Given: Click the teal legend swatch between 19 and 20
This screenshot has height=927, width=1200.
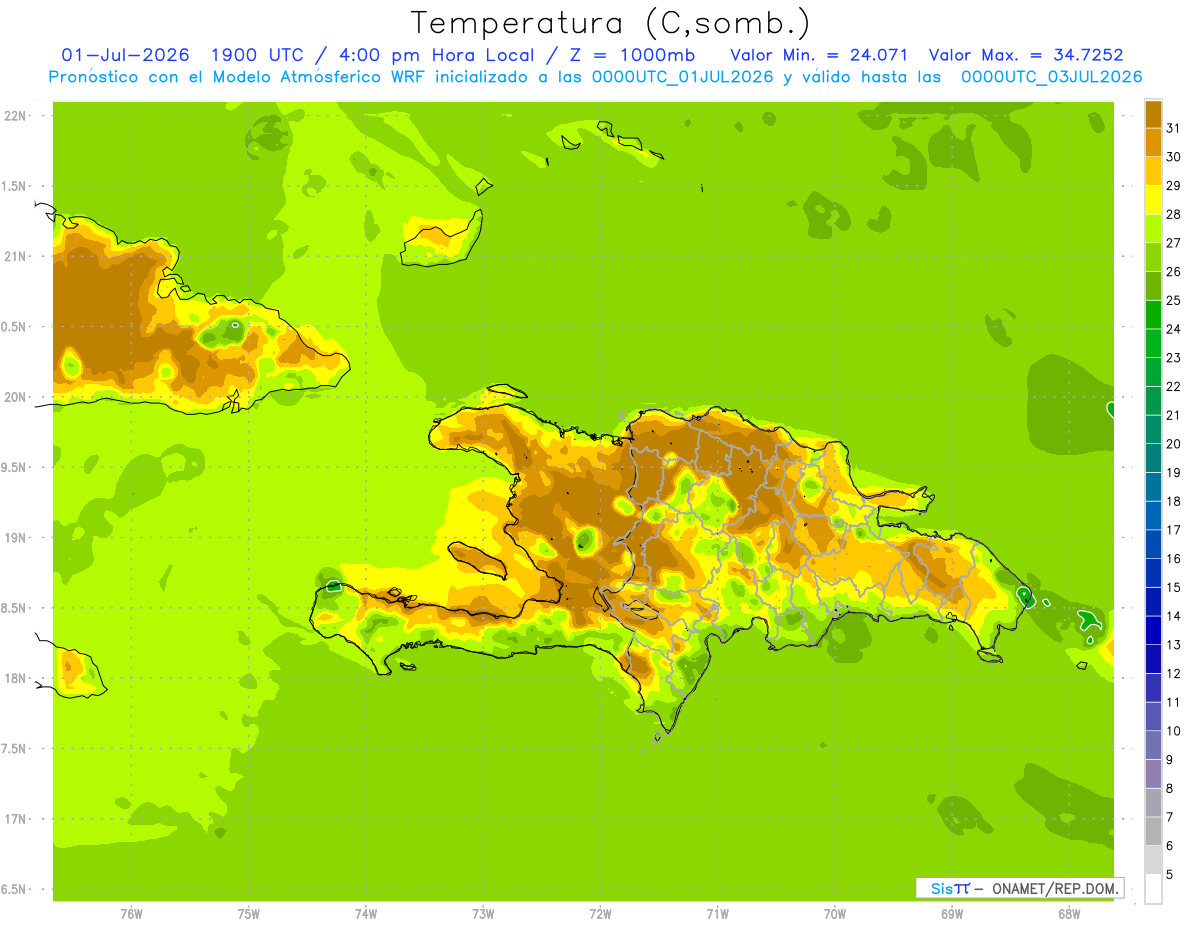Looking at the screenshot, I should pyautogui.click(x=1153, y=458).
